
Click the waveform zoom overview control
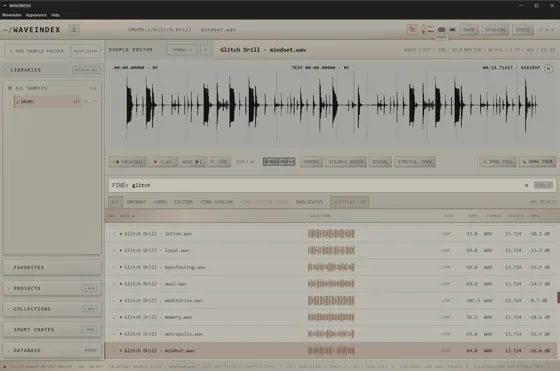coord(279,162)
